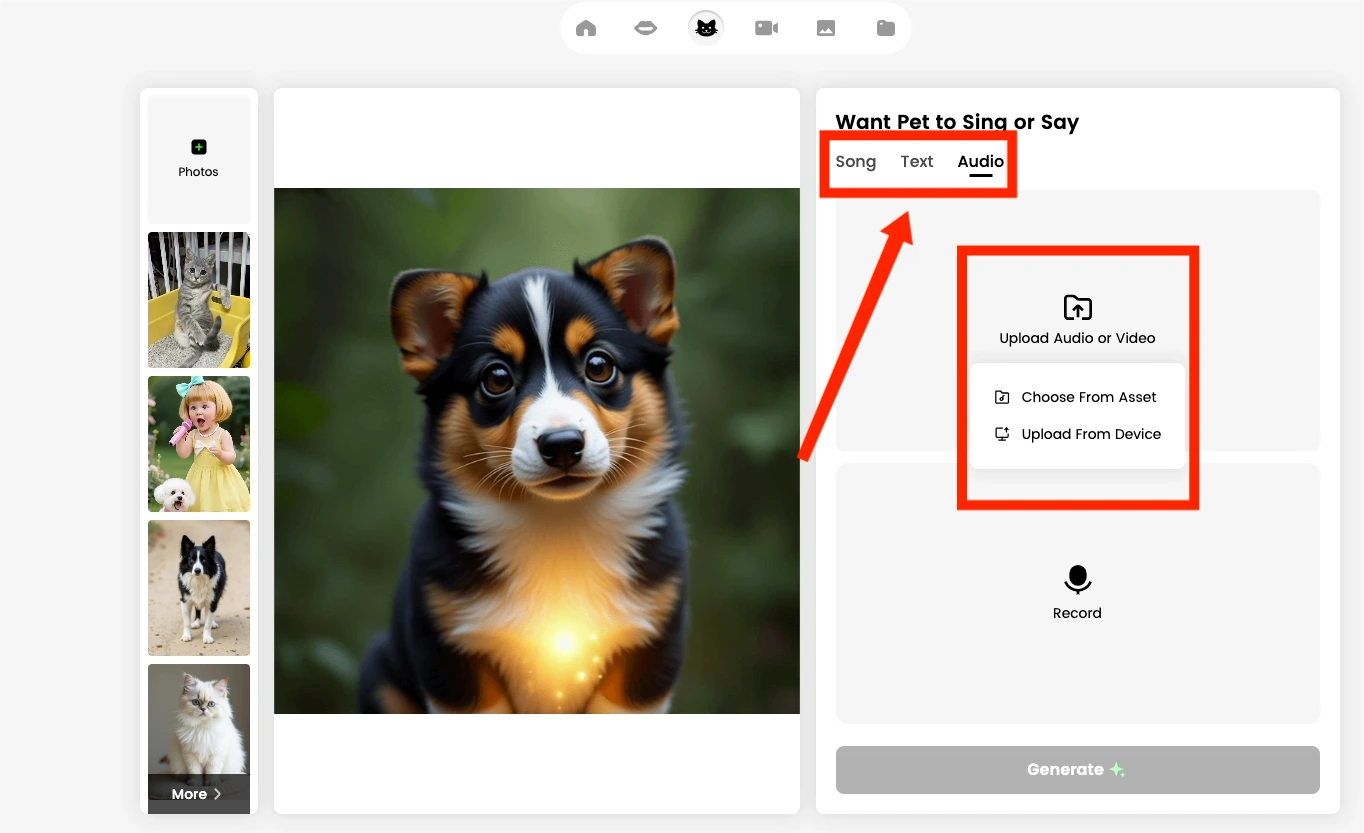Screen dimensions: 1364x833
Task: Select the kitten in yellow basket thumbnail
Action: tap(198, 300)
